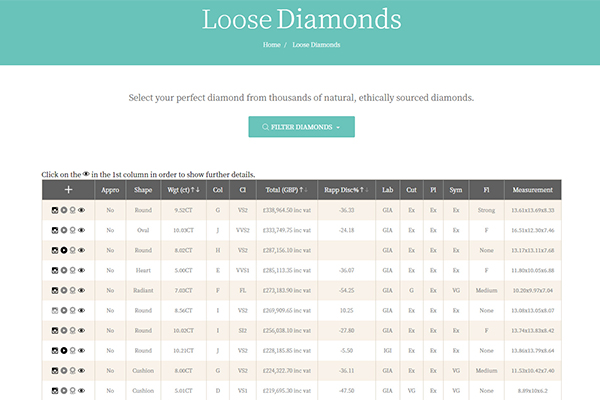Click the 13.61x13.69x8.33 measurement cell
This screenshot has width=600, height=400.
point(533,210)
